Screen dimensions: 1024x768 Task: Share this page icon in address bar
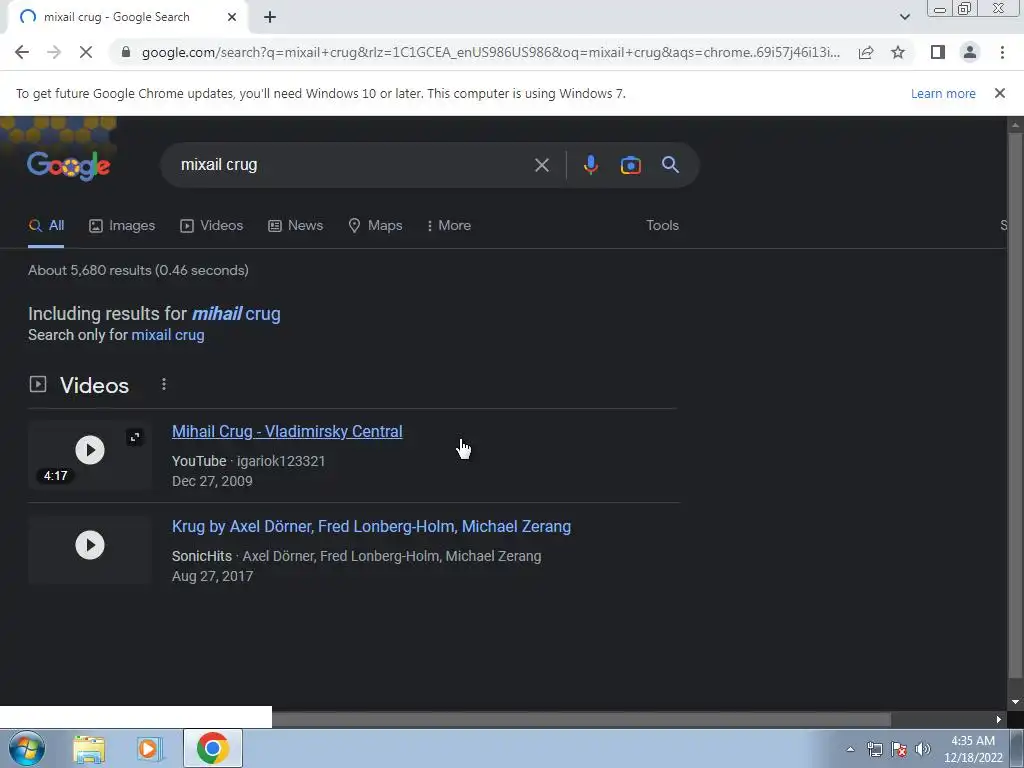[x=866, y=52]
